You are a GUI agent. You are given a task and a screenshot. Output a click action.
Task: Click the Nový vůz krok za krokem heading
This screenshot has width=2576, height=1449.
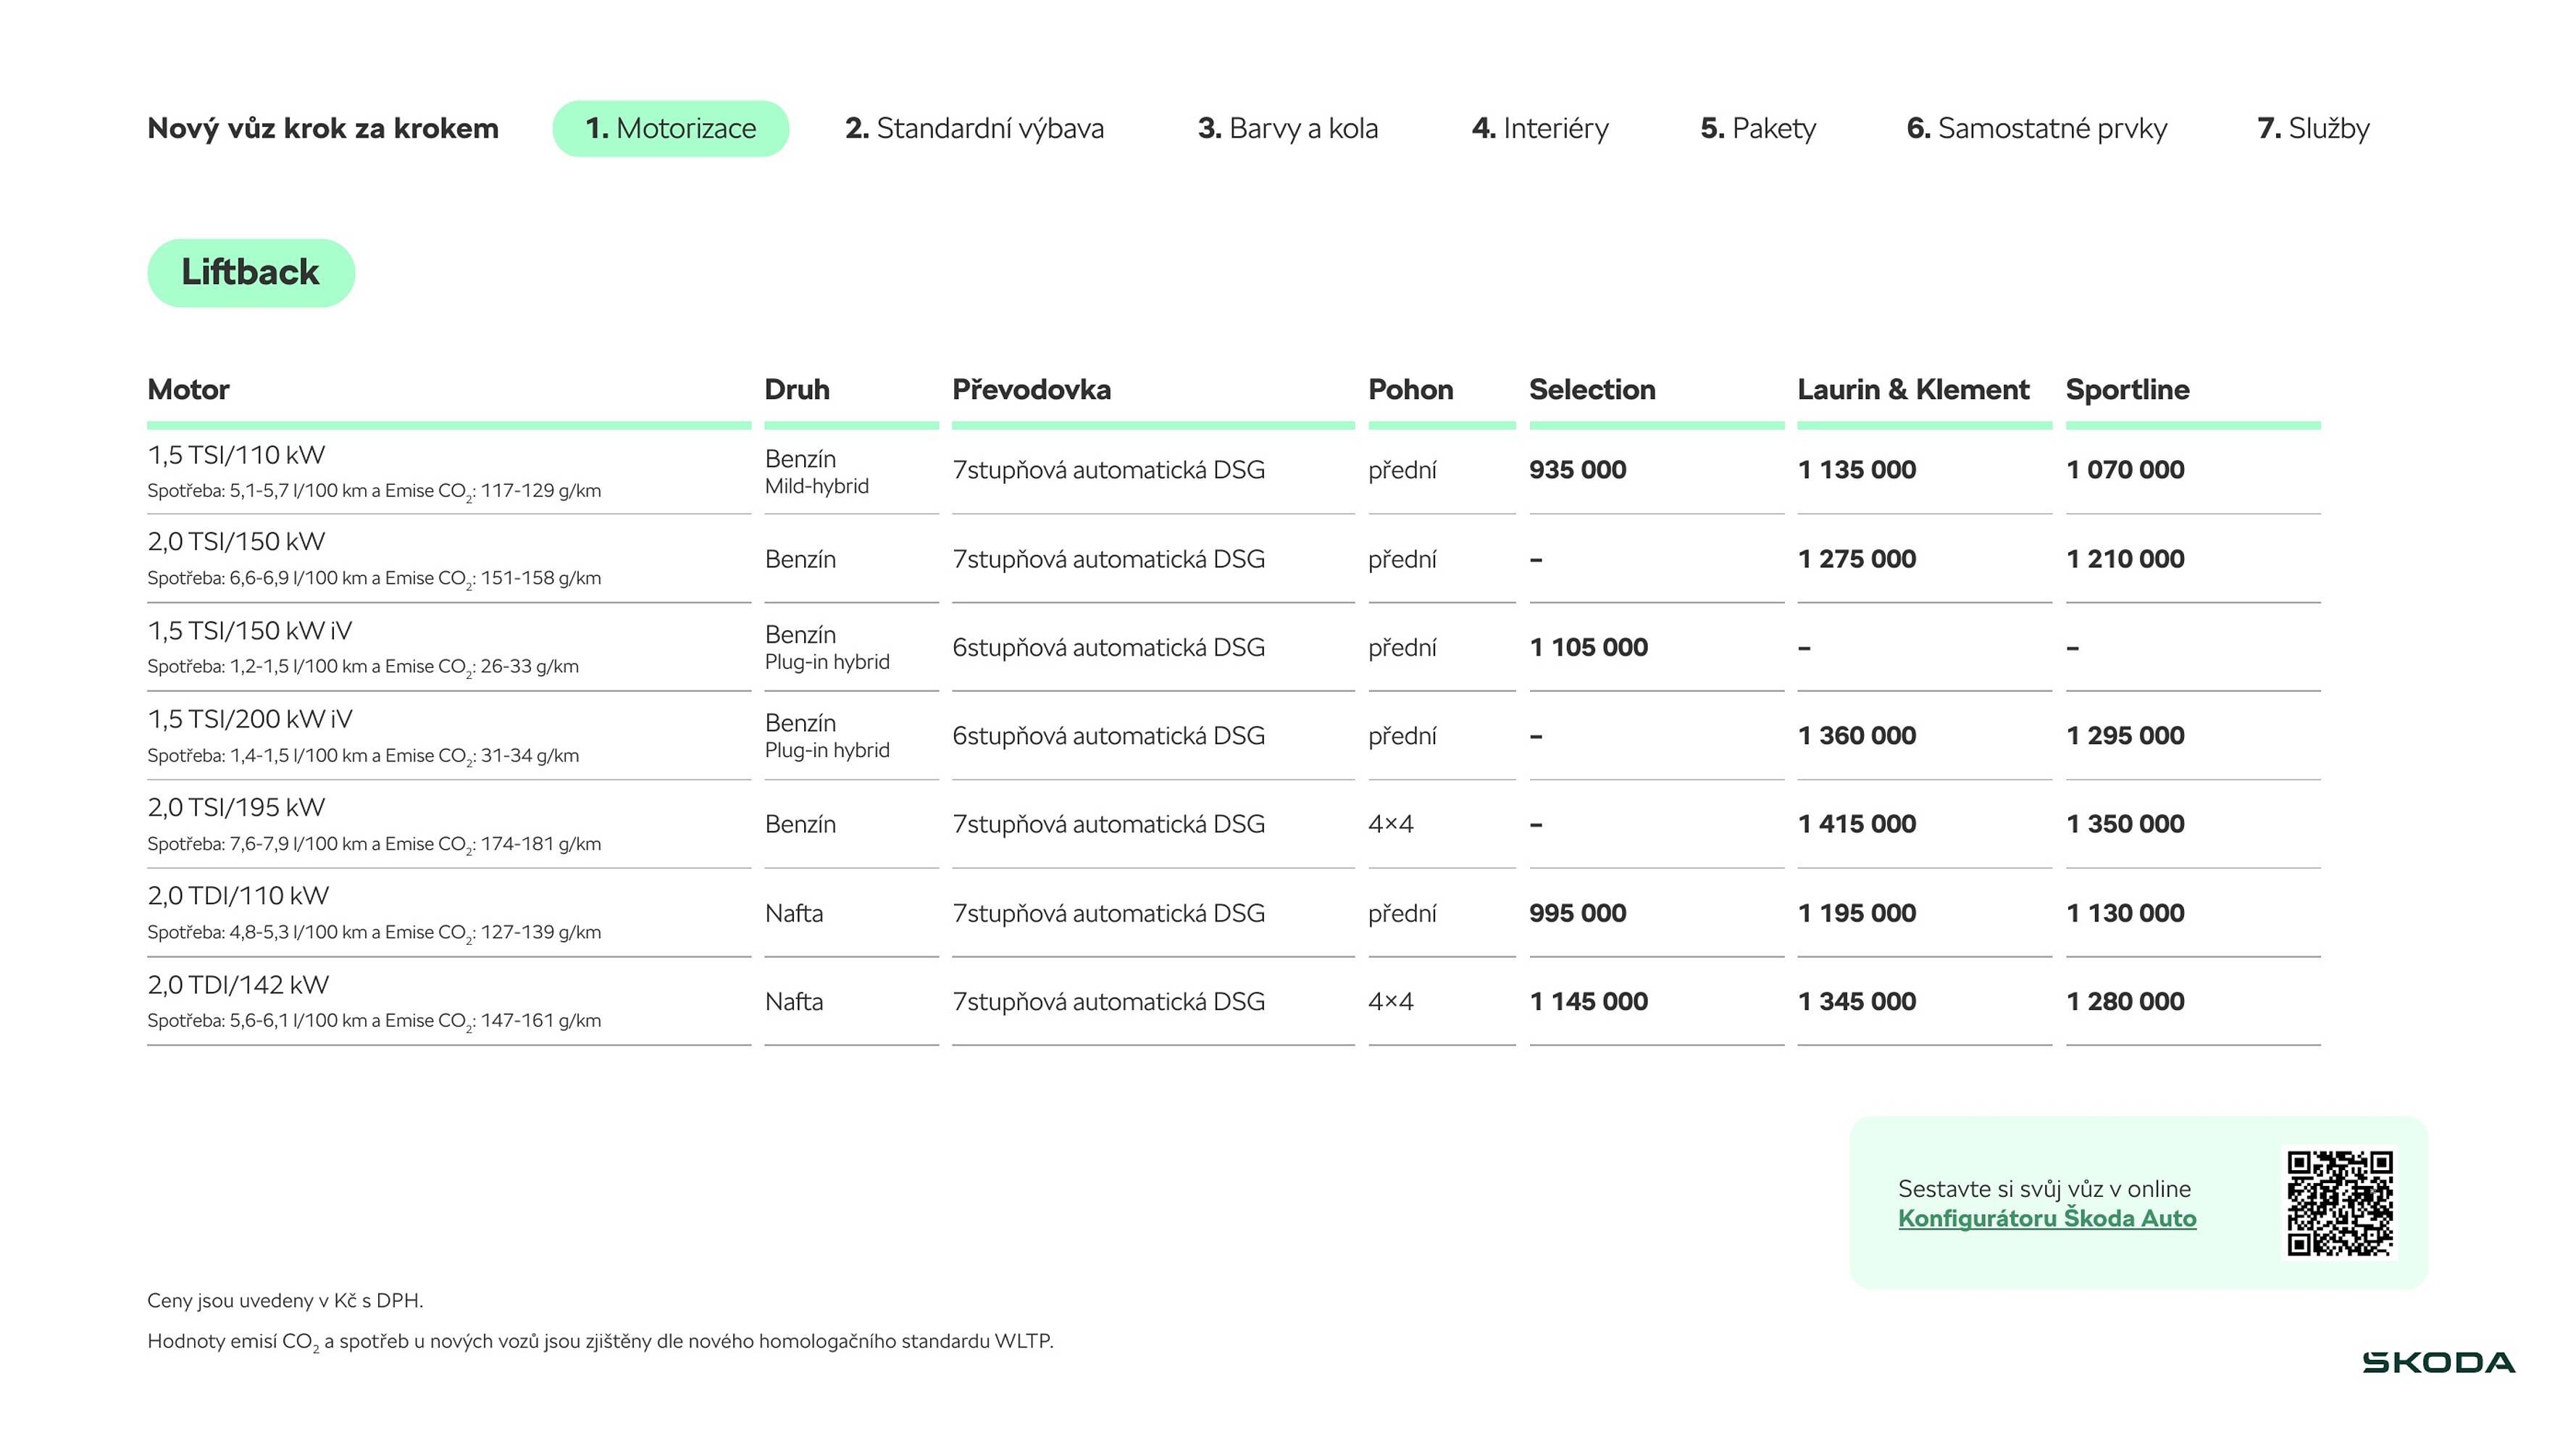[322, 128]
